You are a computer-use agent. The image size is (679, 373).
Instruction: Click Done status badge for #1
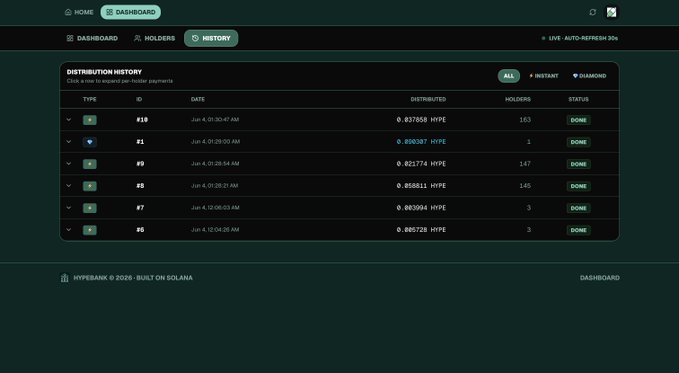[579, 142]
